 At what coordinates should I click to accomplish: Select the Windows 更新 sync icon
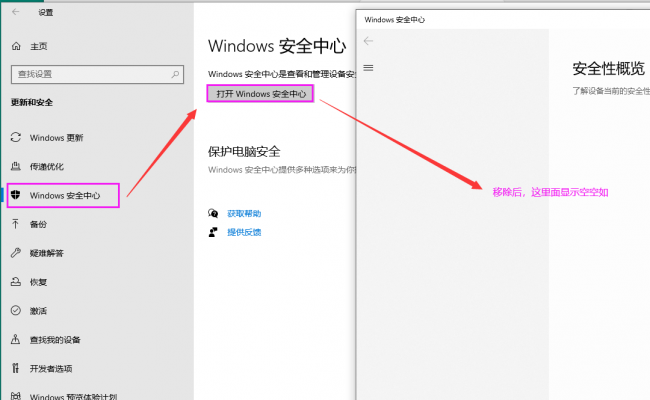point(16,137)
